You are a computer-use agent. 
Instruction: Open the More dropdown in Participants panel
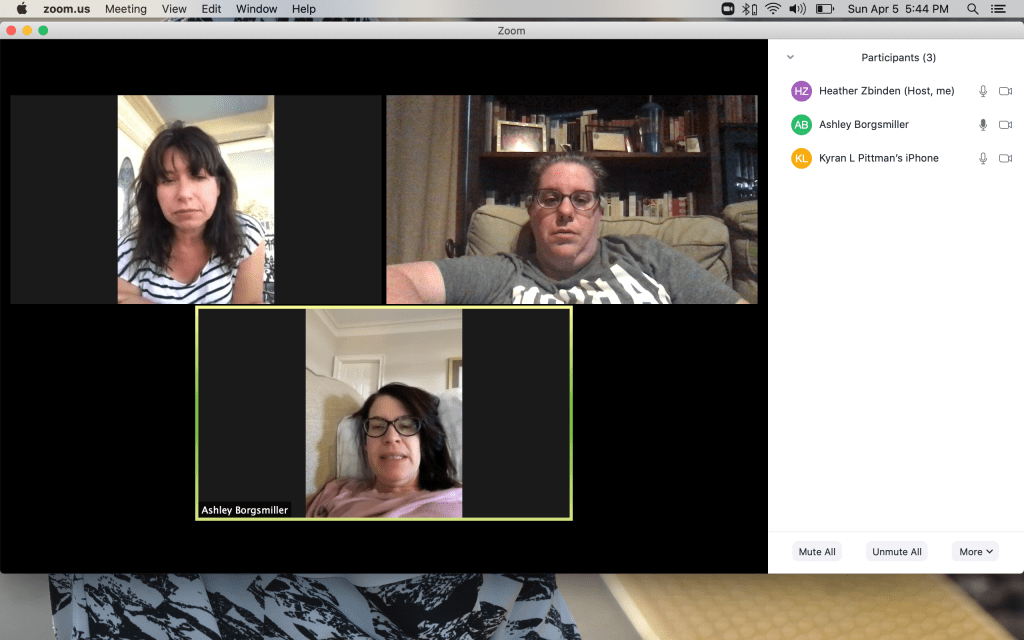[x=975, y=551]
